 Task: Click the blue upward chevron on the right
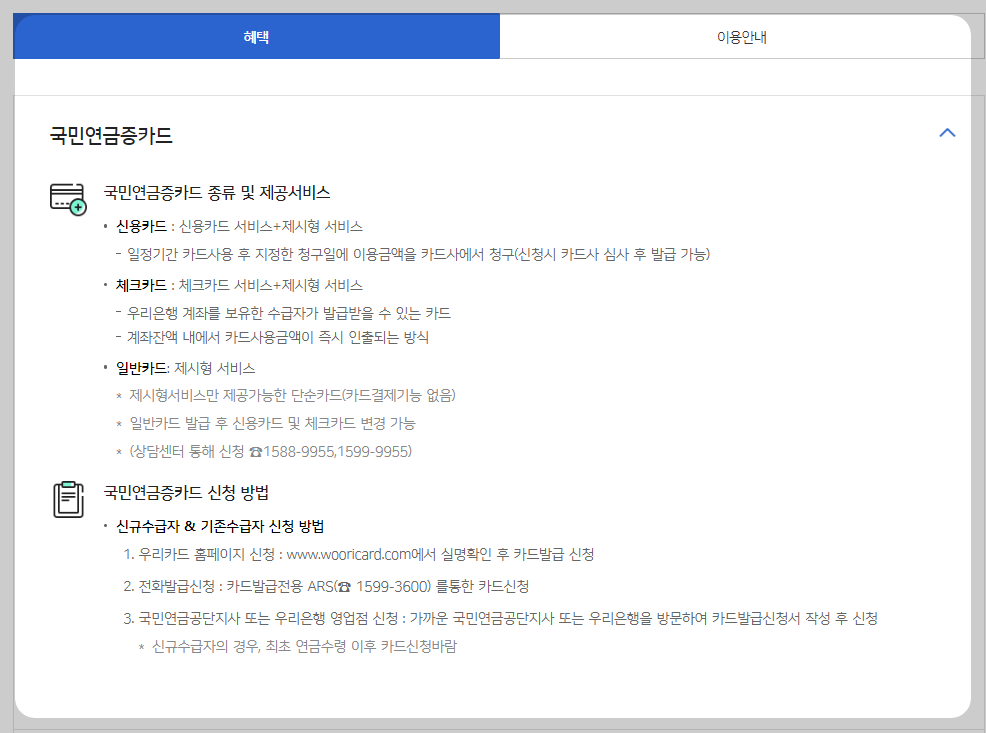click(947, 132)
